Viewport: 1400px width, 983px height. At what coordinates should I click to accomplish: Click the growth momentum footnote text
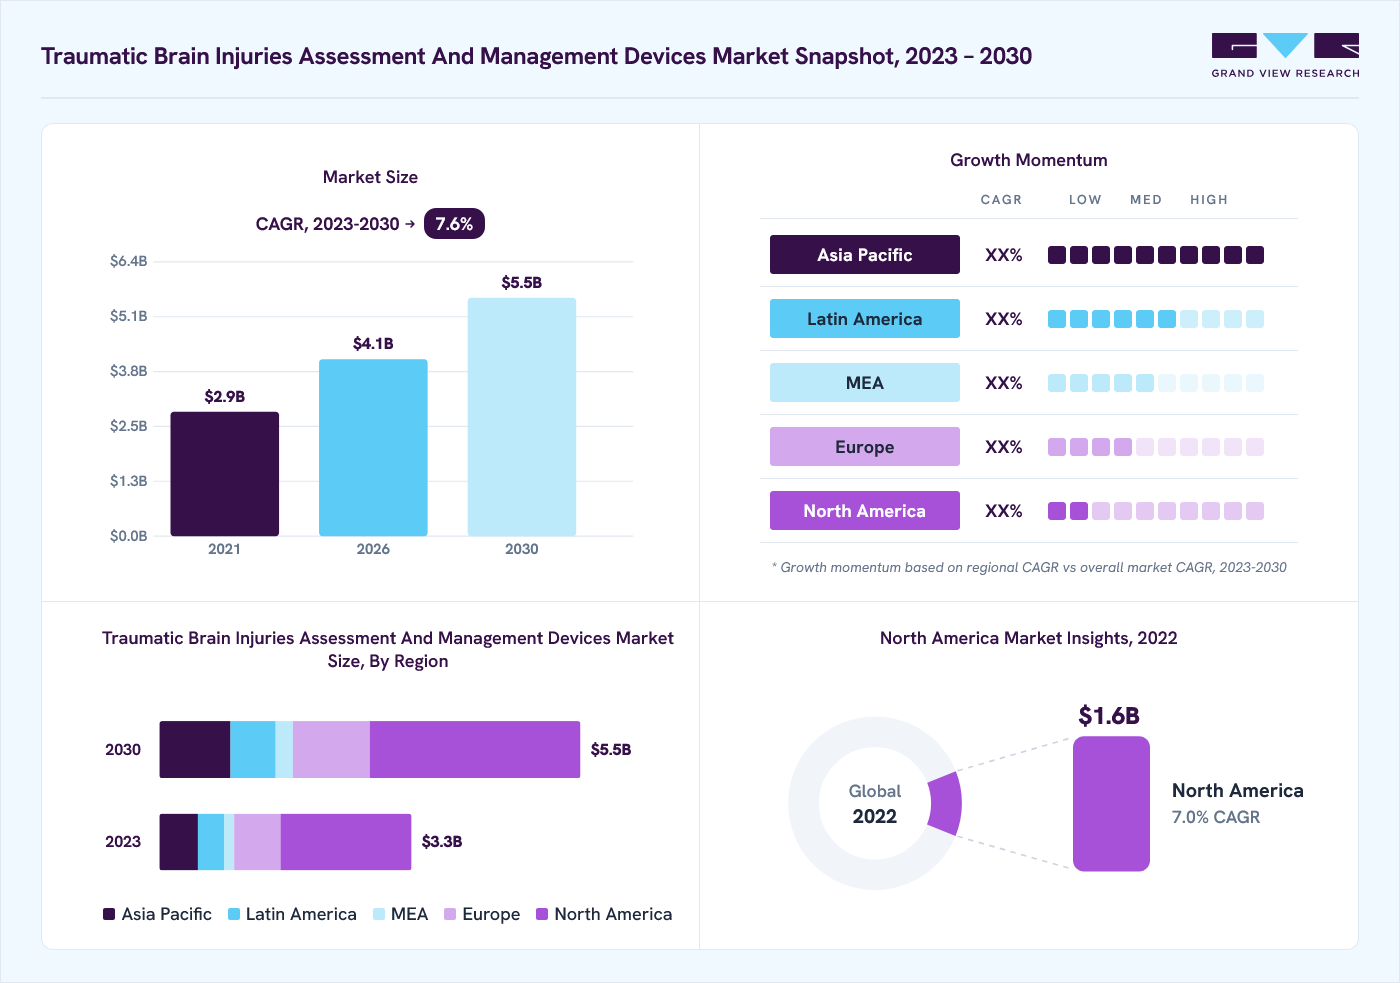(x=1029, y=567)
